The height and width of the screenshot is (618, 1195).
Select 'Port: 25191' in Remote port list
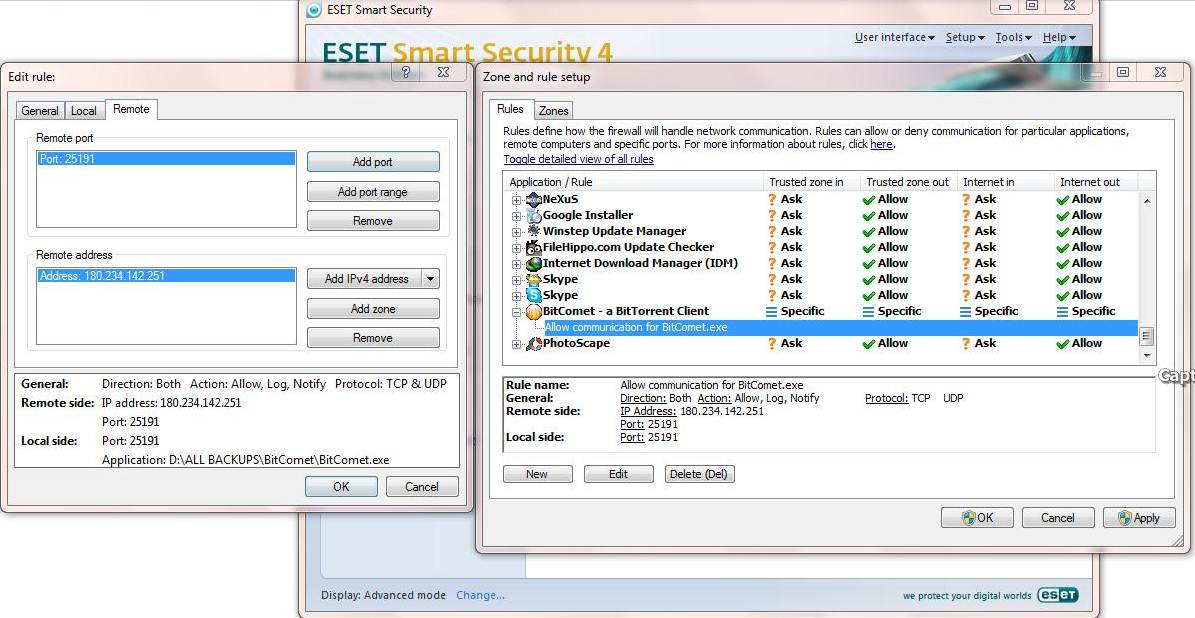click(166, 159)
